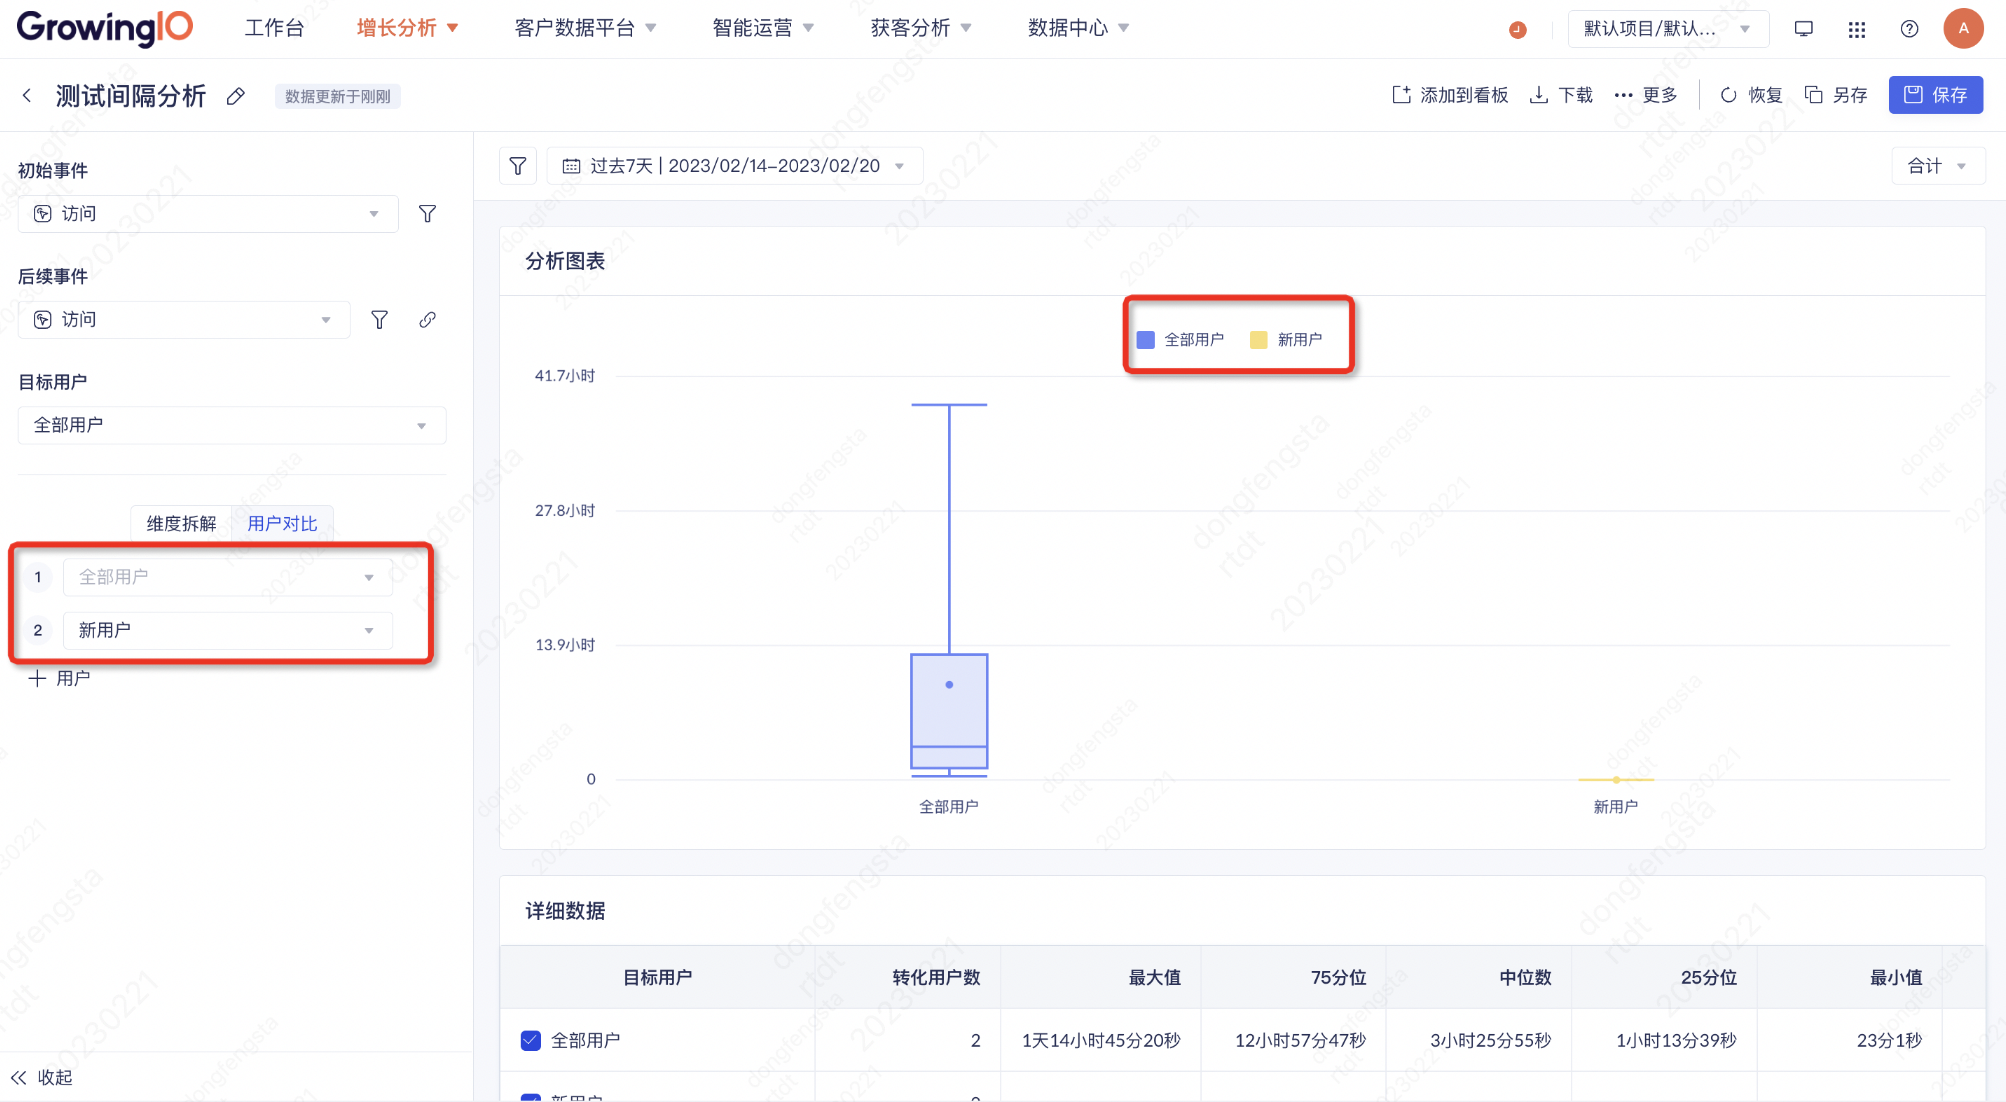Screen dimensions: 2006x1102
Task: Click the plus icon to add 用户
Action: tap(37, 679)
